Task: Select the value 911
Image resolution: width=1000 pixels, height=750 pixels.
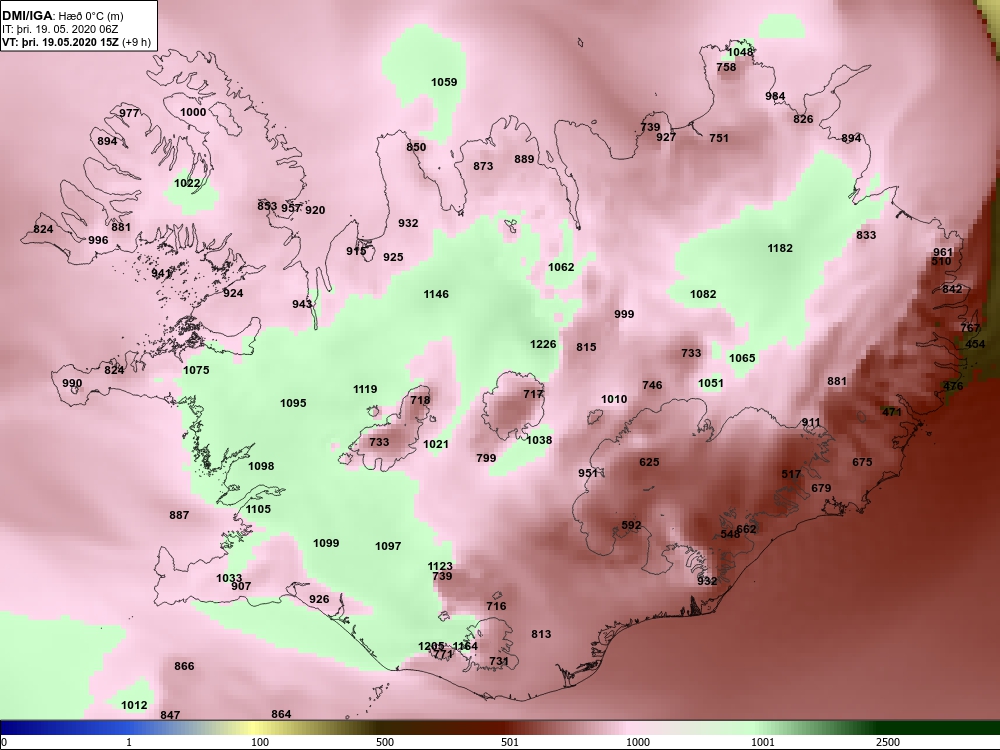Action: coord(811,422)
